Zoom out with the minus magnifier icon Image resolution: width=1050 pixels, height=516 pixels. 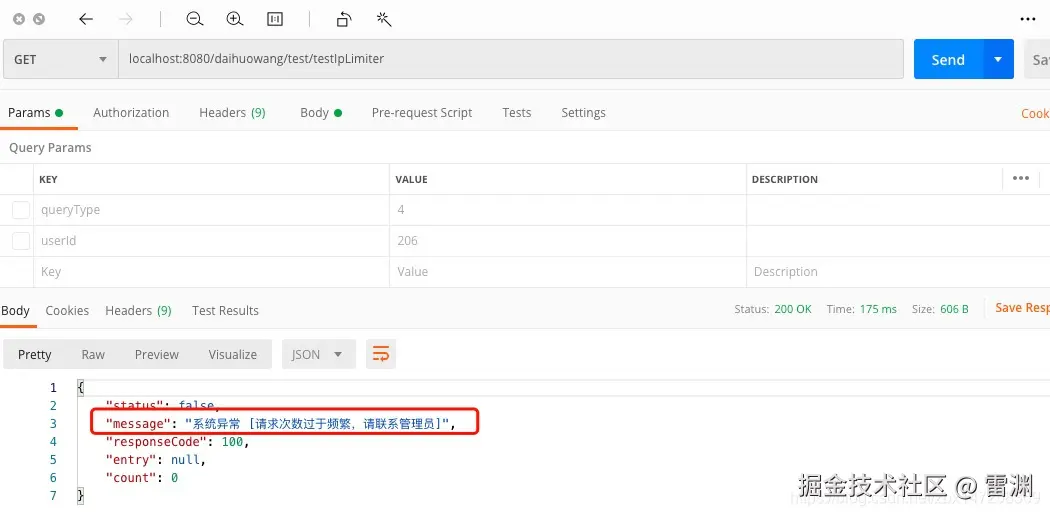(195, 19)
